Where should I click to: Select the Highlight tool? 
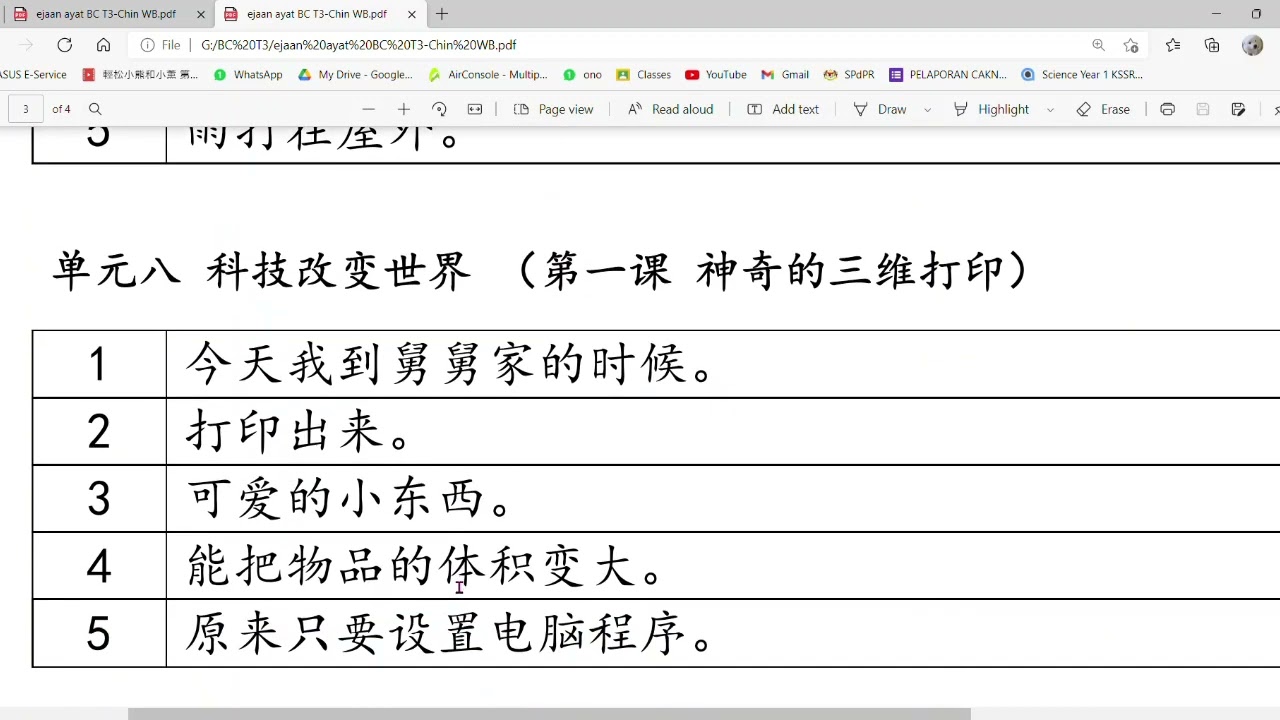tap(991, 109)
